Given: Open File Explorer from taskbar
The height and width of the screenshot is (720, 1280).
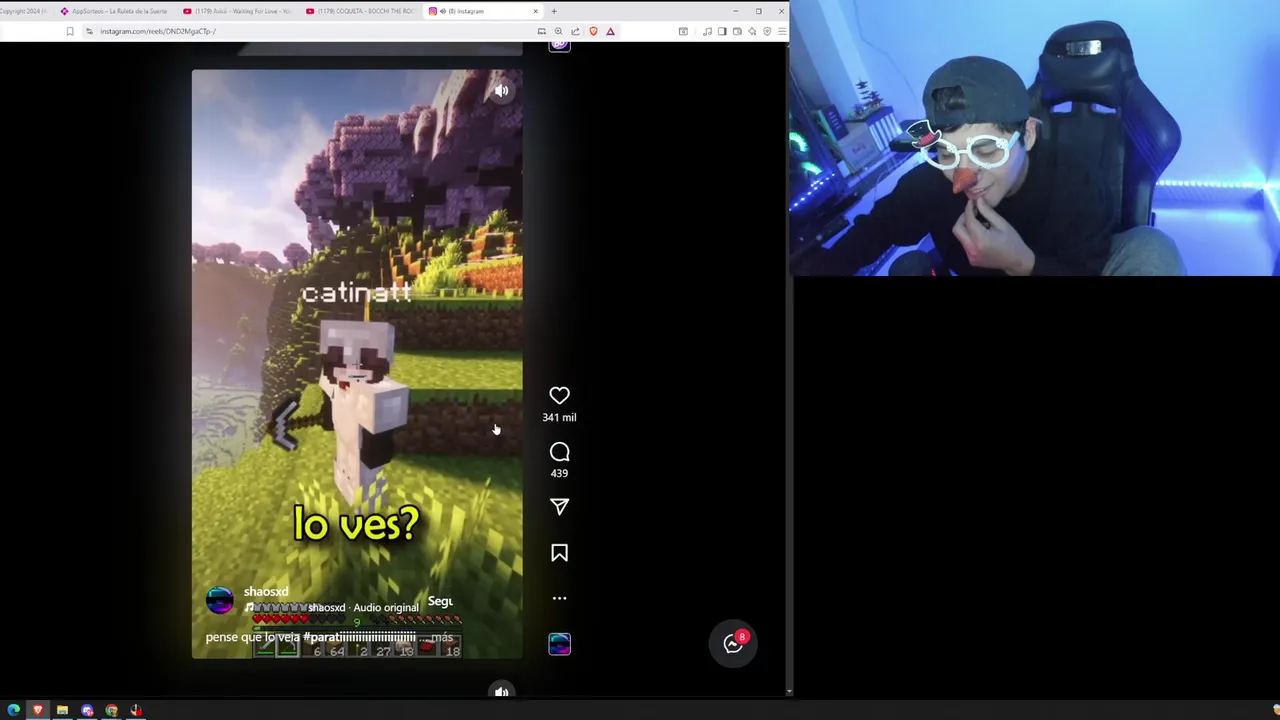Looking at the screenshot, I should pyautogui.click(x=62, y=710).
